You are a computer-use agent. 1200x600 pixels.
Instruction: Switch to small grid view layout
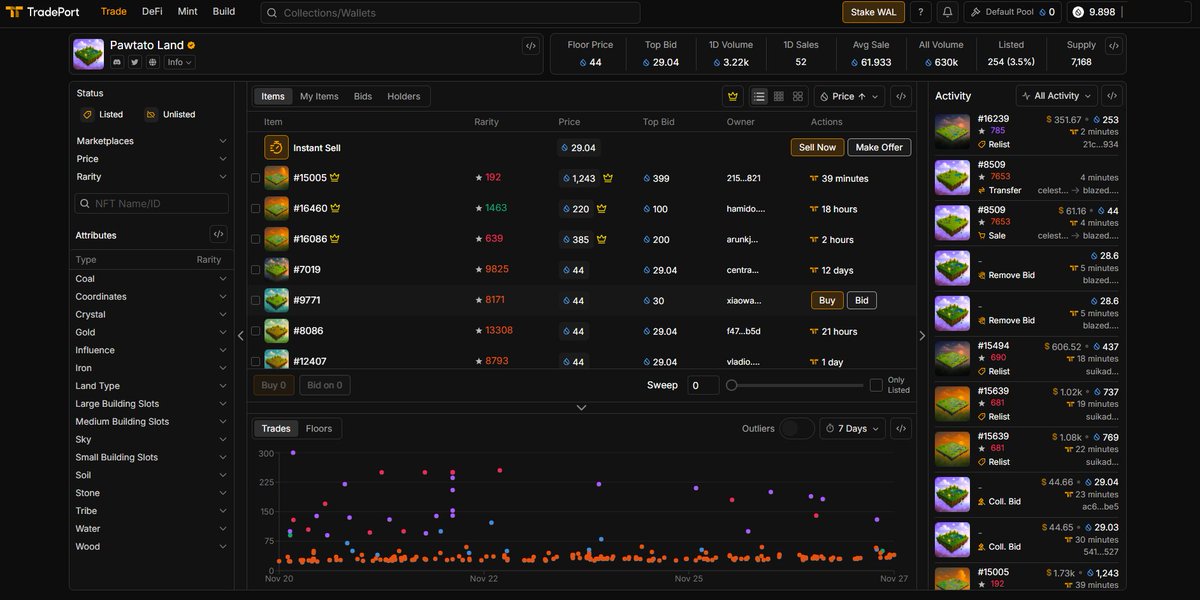click(x=779, y=96)
